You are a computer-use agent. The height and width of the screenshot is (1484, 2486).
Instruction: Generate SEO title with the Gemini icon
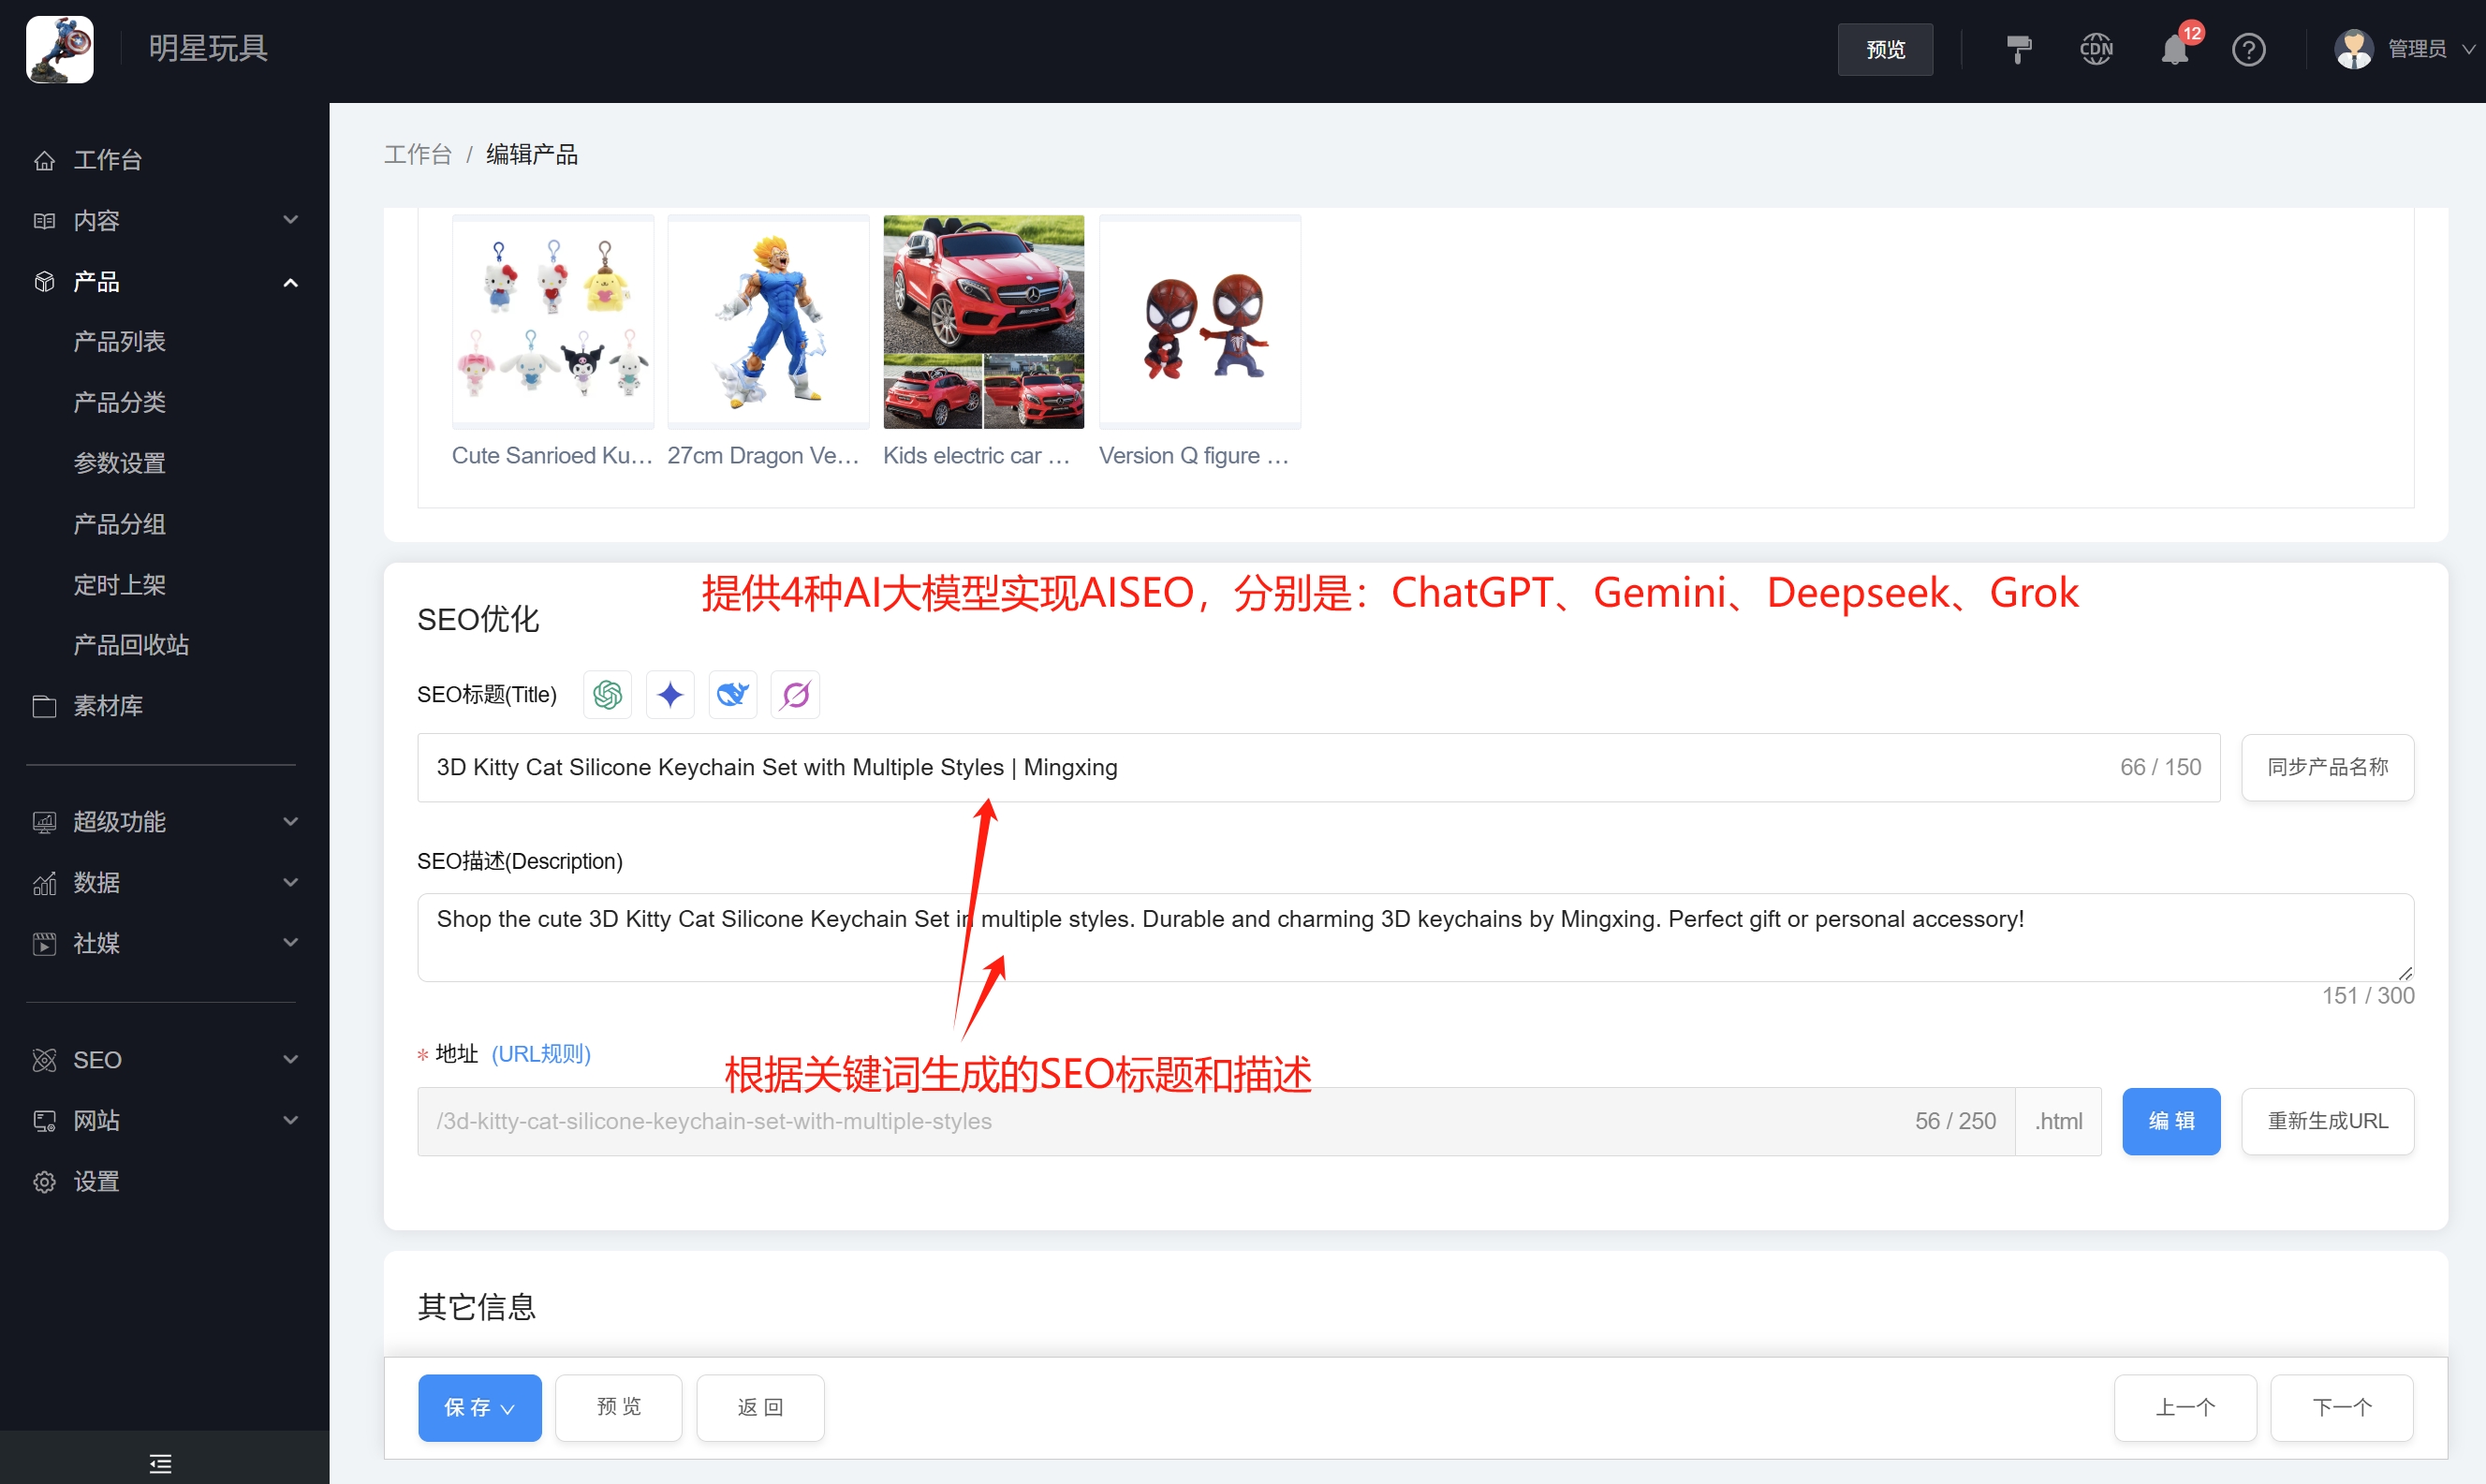[670, 693]
